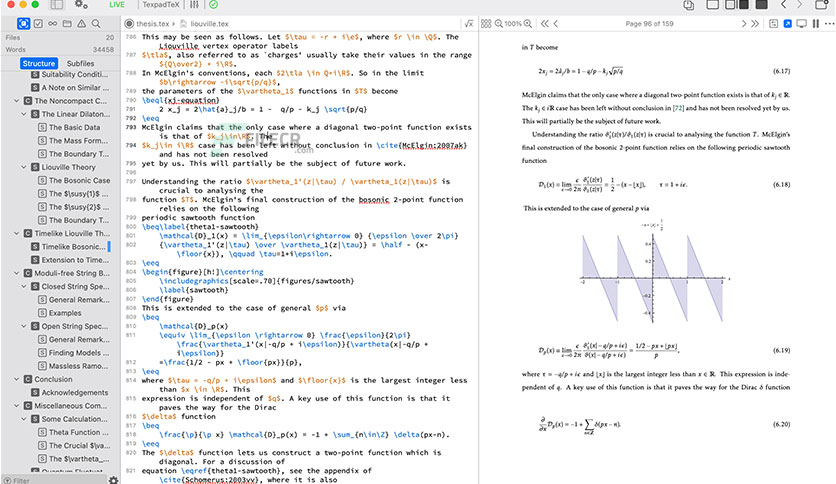Open presentation display monitor icon
Image resolution: width=836 pixels, height=484 pixels.
(801, 23)
